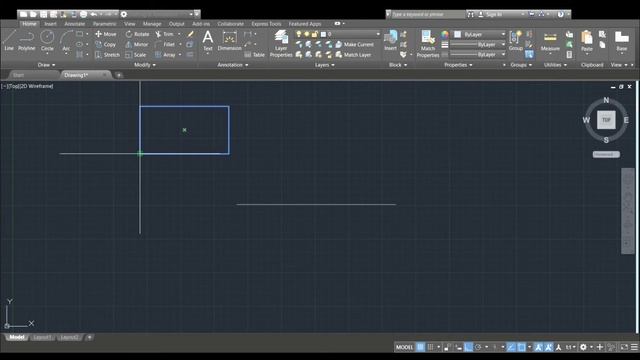
Task: Click Make Current layer button
Action: pyautogui.click(x=355, y=44)
